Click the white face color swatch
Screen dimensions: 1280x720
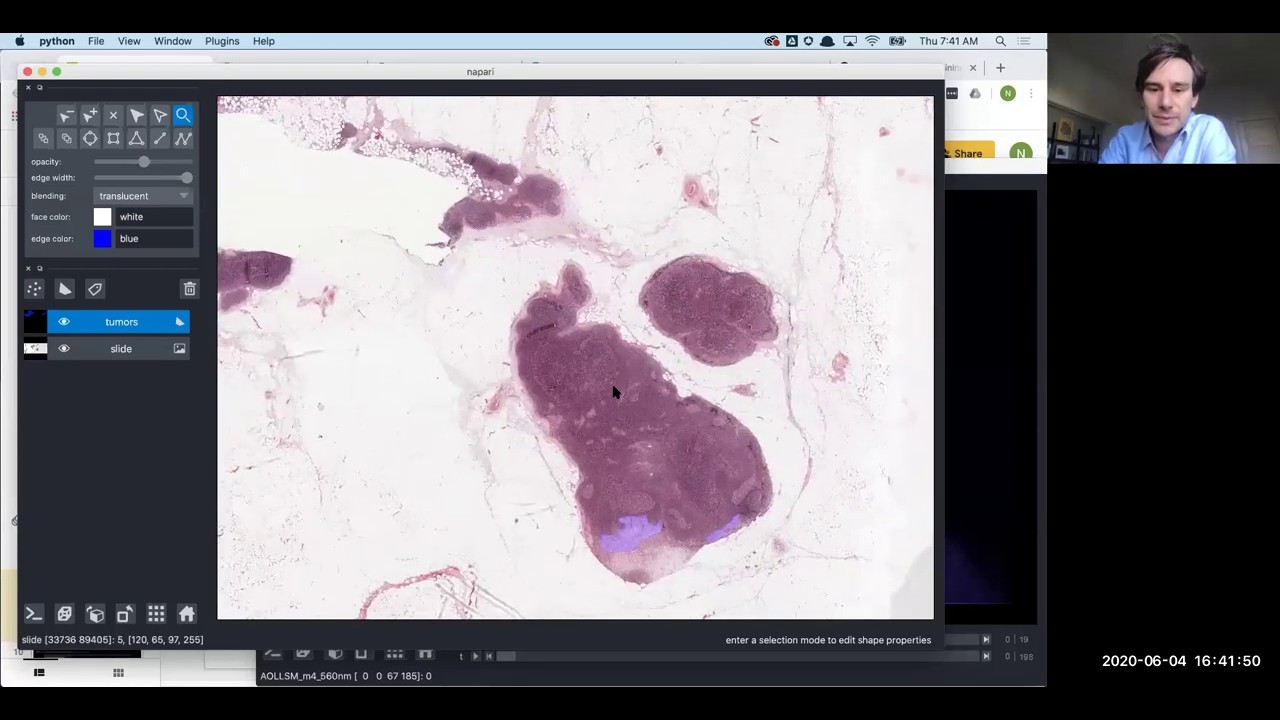coord(102,217)
